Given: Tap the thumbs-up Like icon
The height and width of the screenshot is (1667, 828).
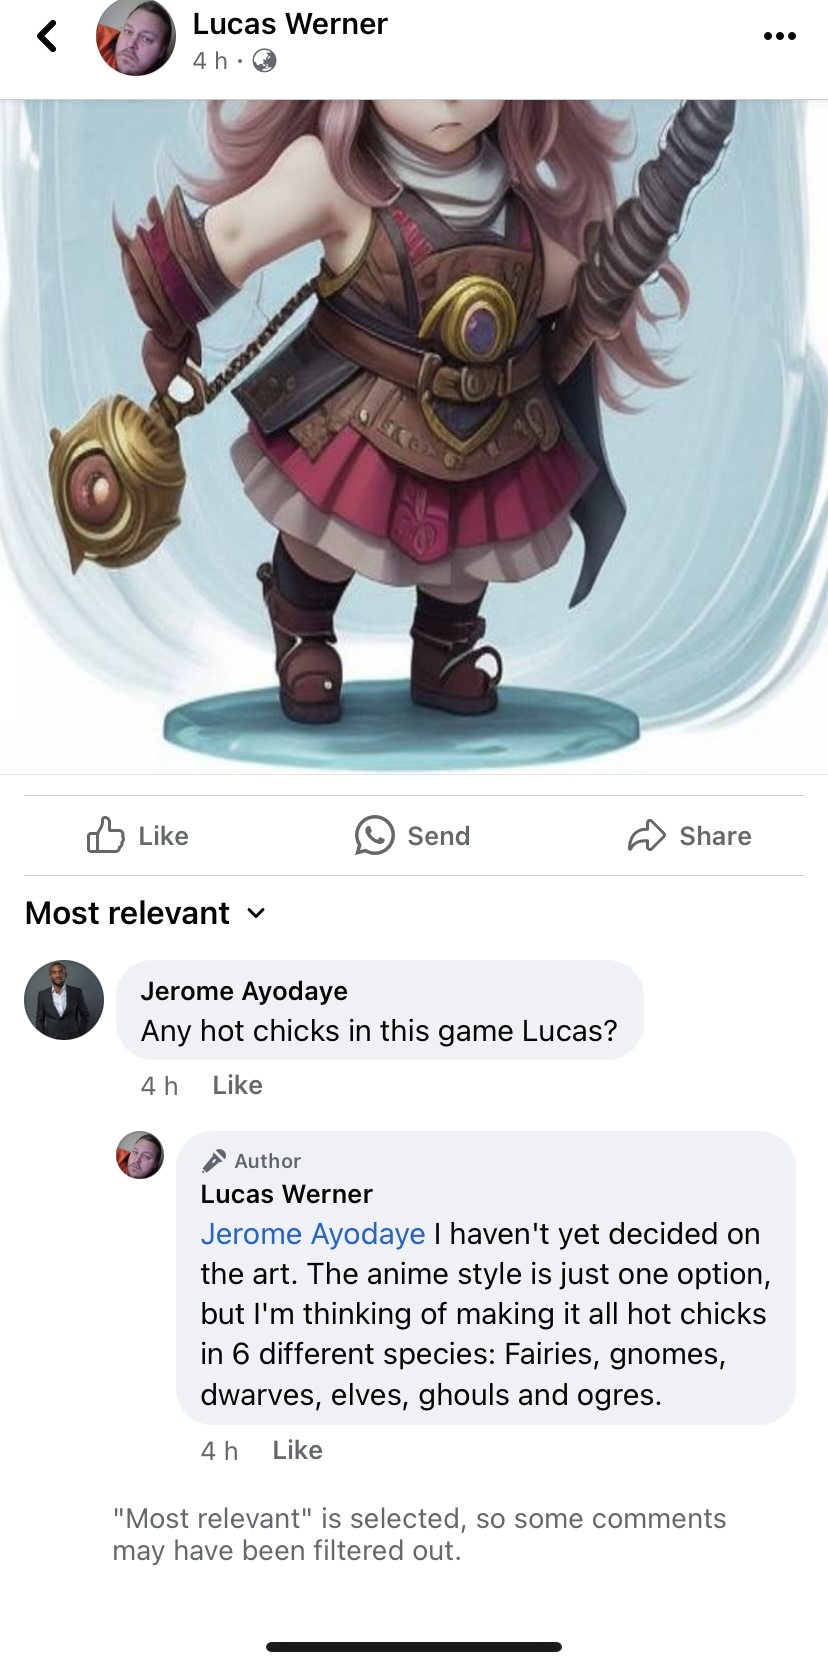Looking at the screenshot, I should tap(106, 835).
